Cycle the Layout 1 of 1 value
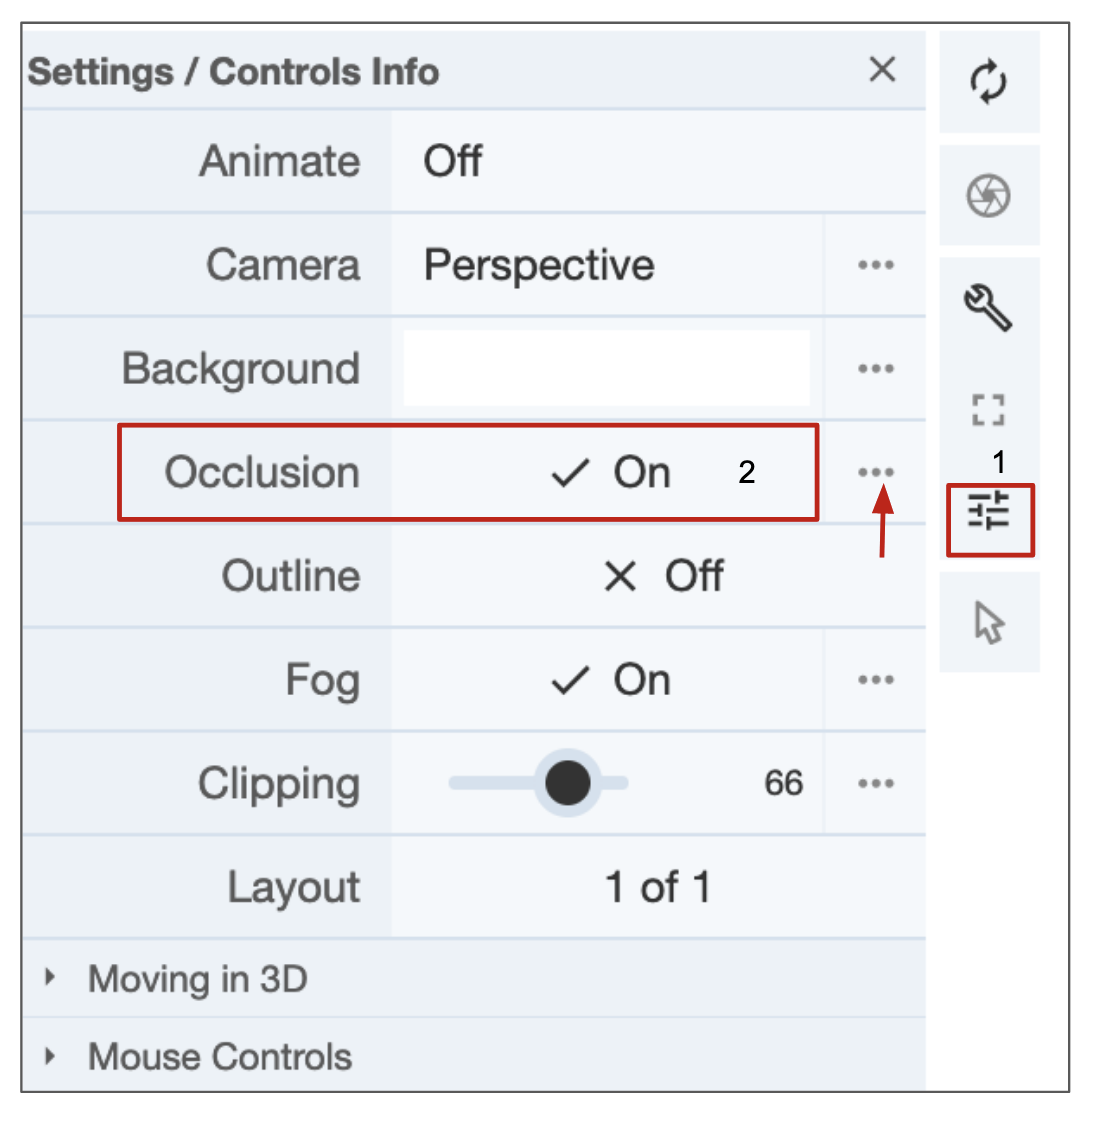 pyautogui.click(x=657, y=888)
